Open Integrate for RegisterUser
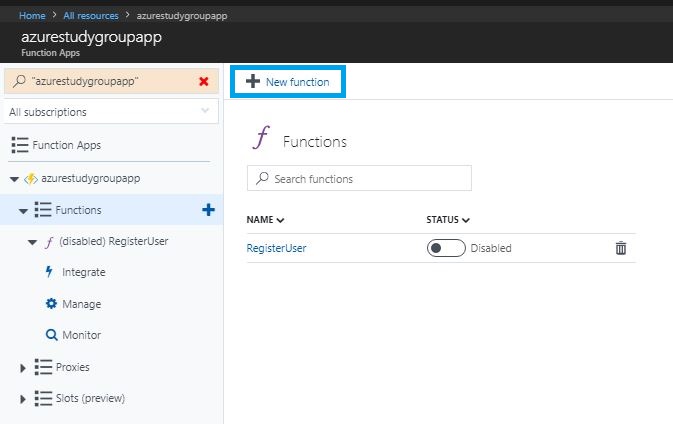The width and height of the screenshot is (673, 424). tap(84, 272)
